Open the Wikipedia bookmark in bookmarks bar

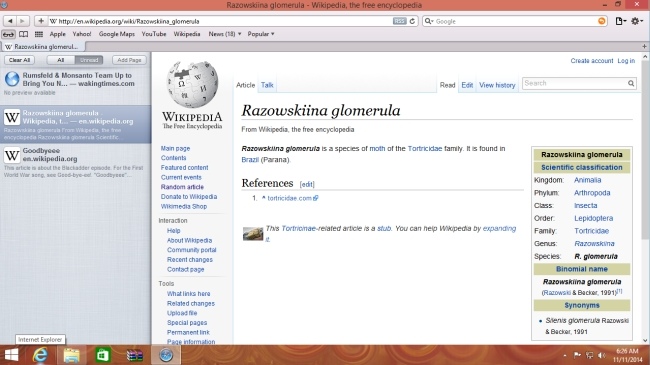tap(187, 34)
